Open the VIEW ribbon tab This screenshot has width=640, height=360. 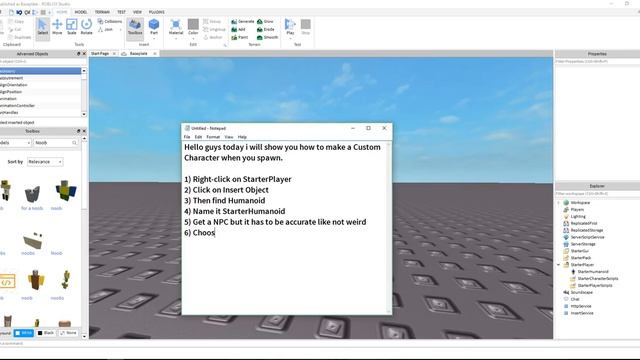click(138, 12)
